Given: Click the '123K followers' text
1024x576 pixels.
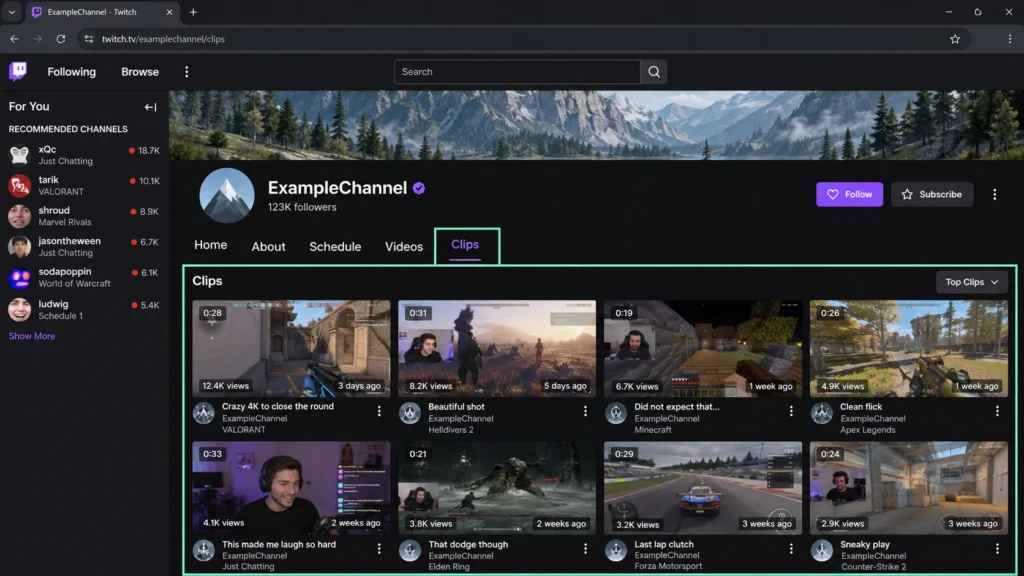Looking at the screenshot, I should click(302, 207).
